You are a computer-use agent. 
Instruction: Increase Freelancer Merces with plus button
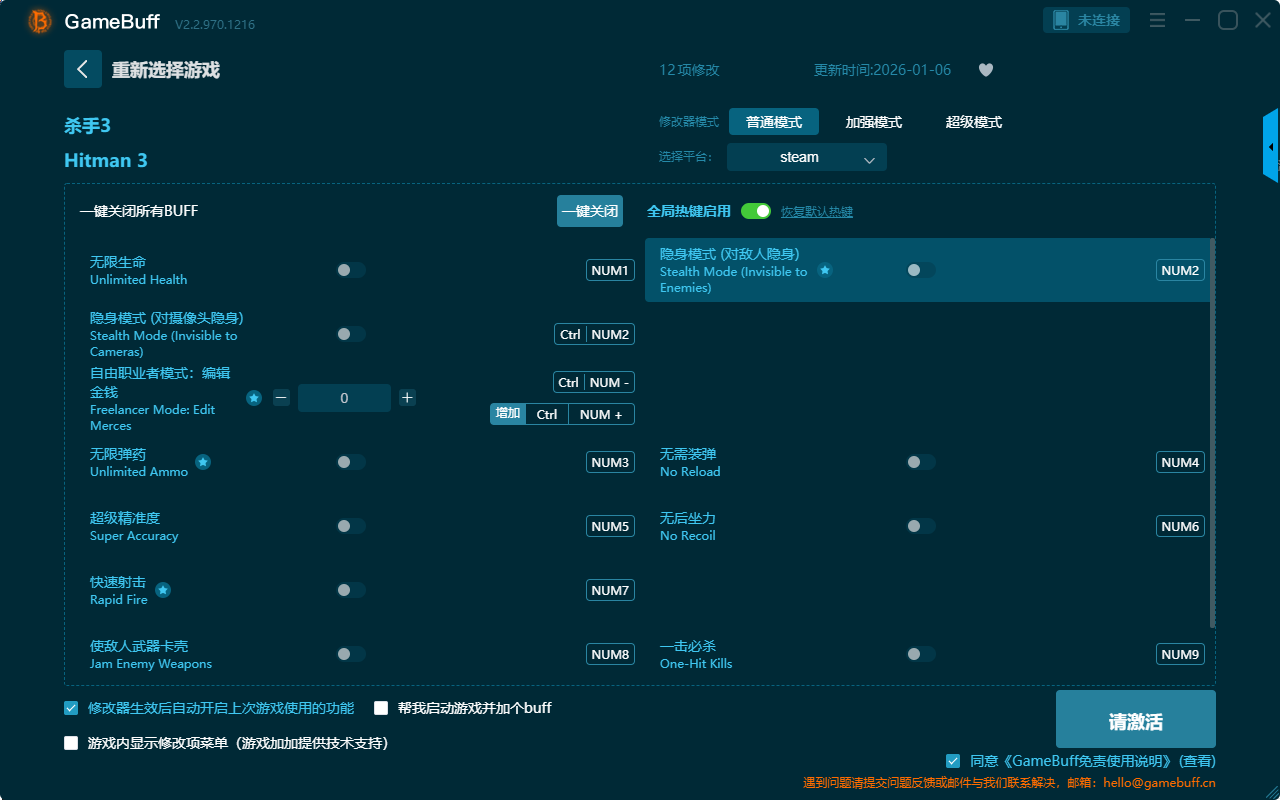pos(407,398)
